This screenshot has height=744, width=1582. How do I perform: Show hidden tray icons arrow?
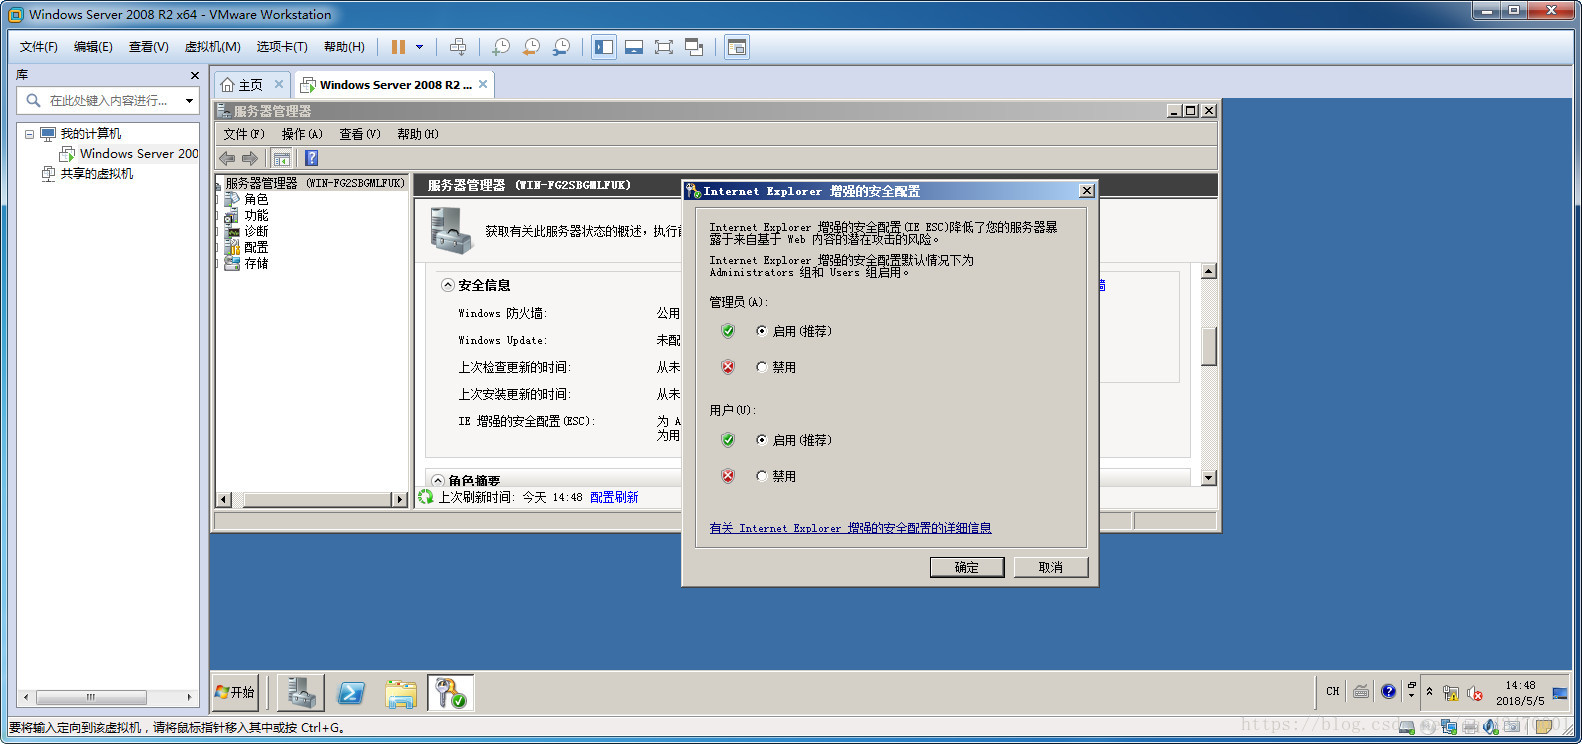click(x=1429, y=691)
